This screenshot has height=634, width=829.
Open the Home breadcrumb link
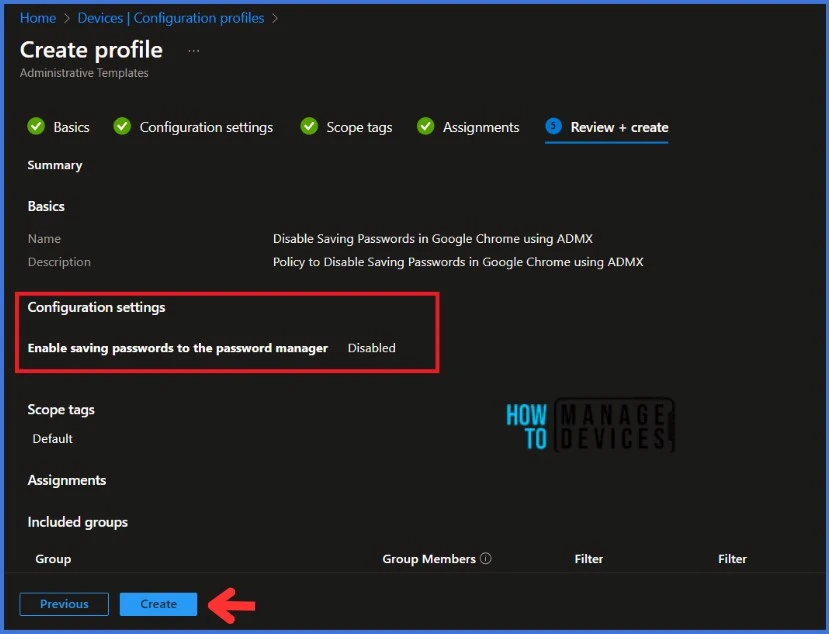[38, 18]
